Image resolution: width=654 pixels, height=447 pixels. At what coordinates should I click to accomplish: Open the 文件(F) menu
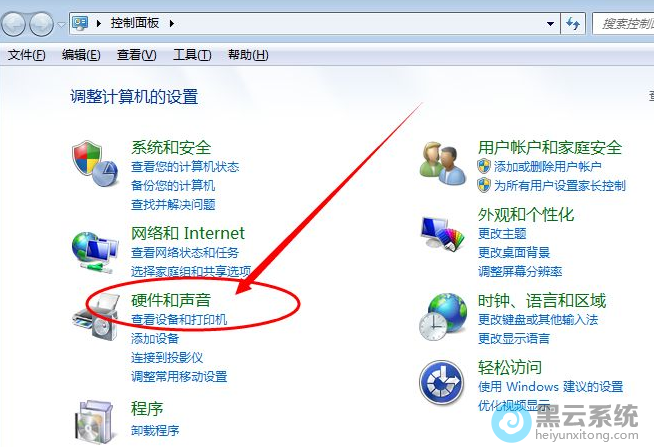pos(27,55)
